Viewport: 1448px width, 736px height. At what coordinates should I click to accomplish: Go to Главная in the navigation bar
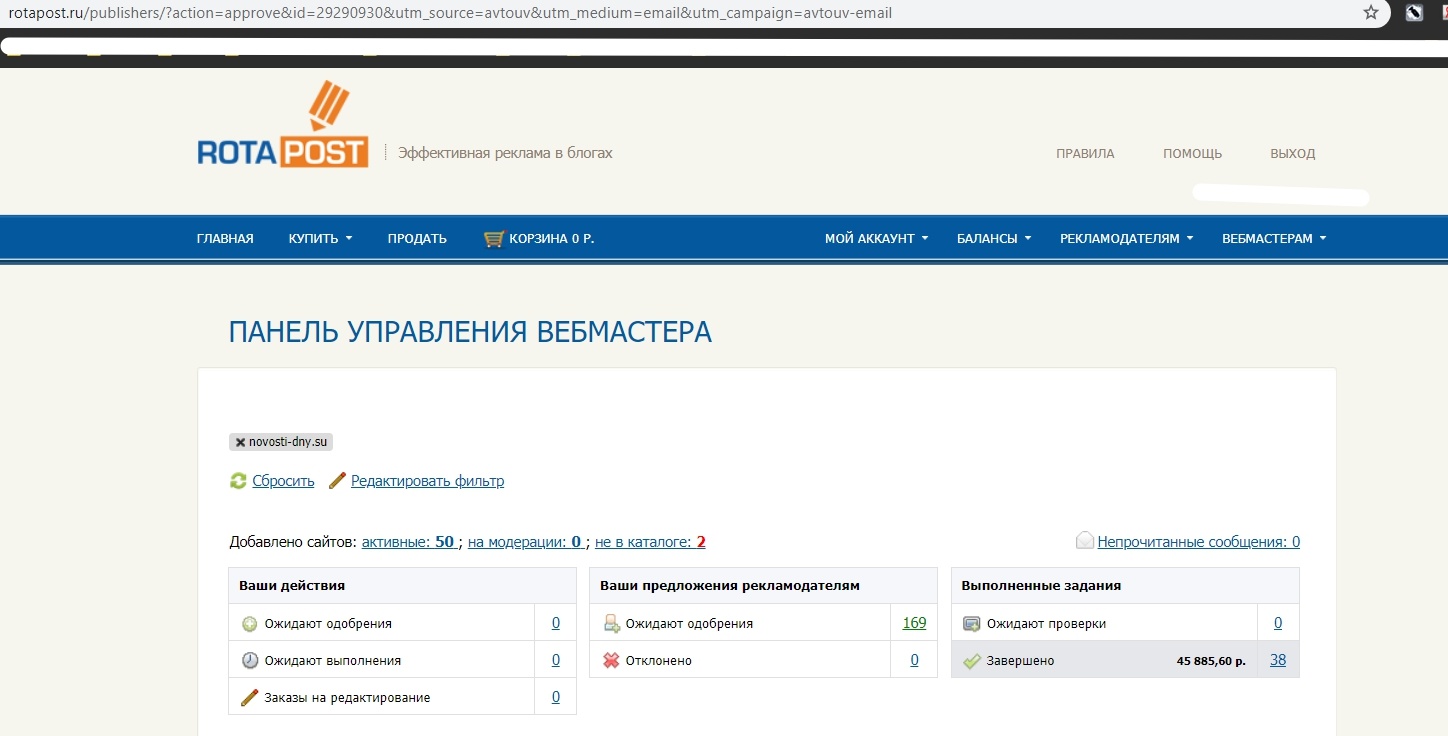click(225, 239)
